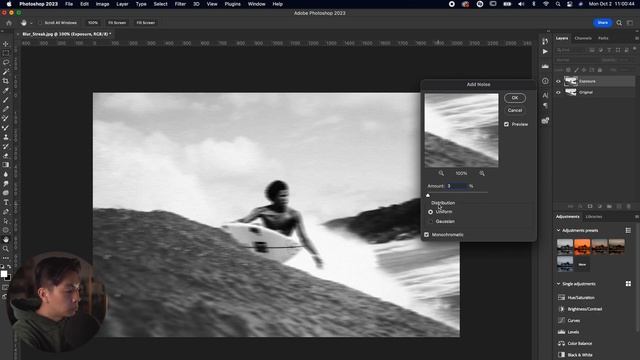This screenshot has height=360, width=640.
Task: Open the Hand tool preset dropdown
Action: (x=31, y=23)
